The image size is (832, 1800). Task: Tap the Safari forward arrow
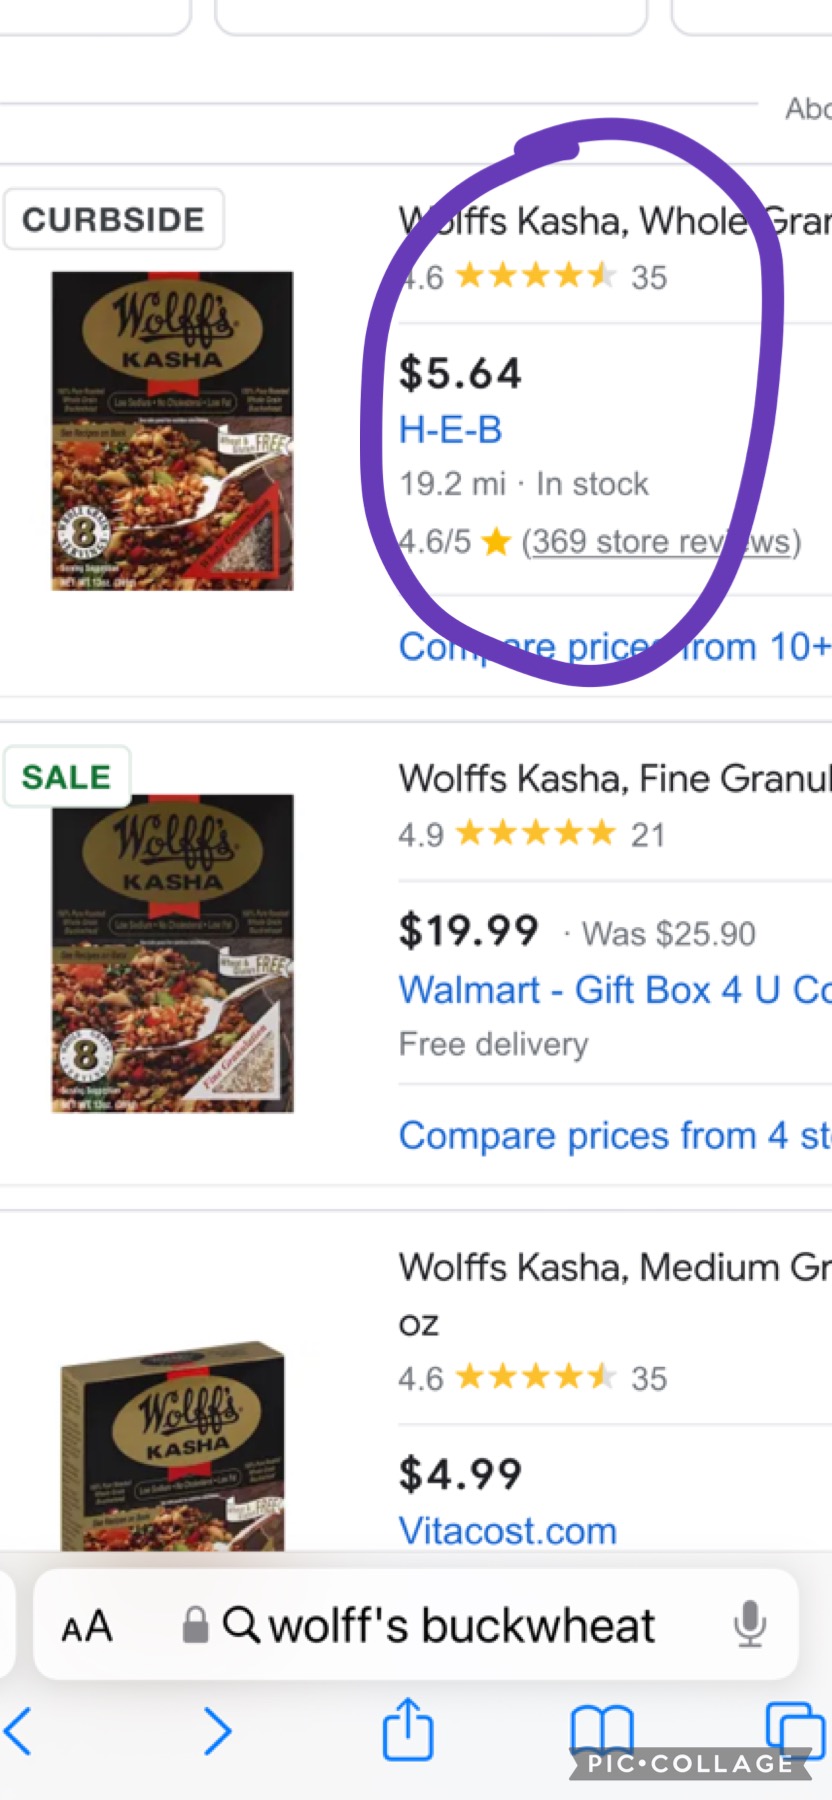pyautogui.click(x=217, y=1731)
